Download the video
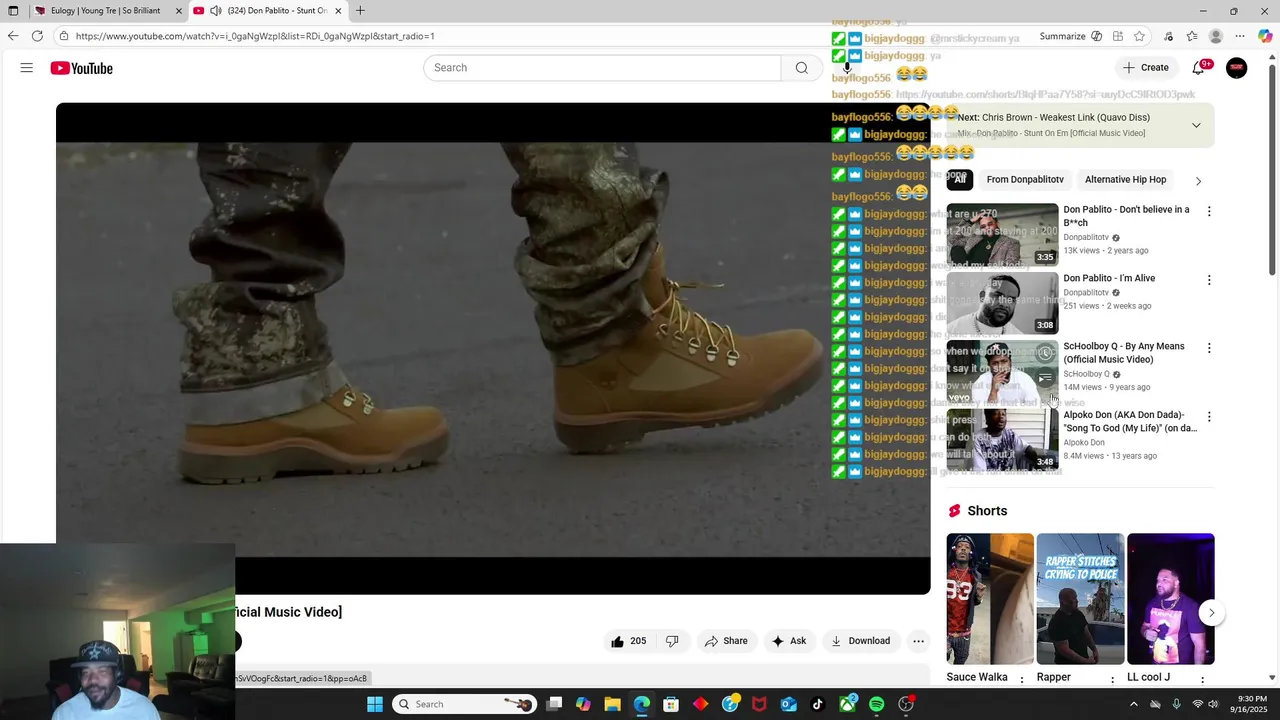 [x=860, y=641]
